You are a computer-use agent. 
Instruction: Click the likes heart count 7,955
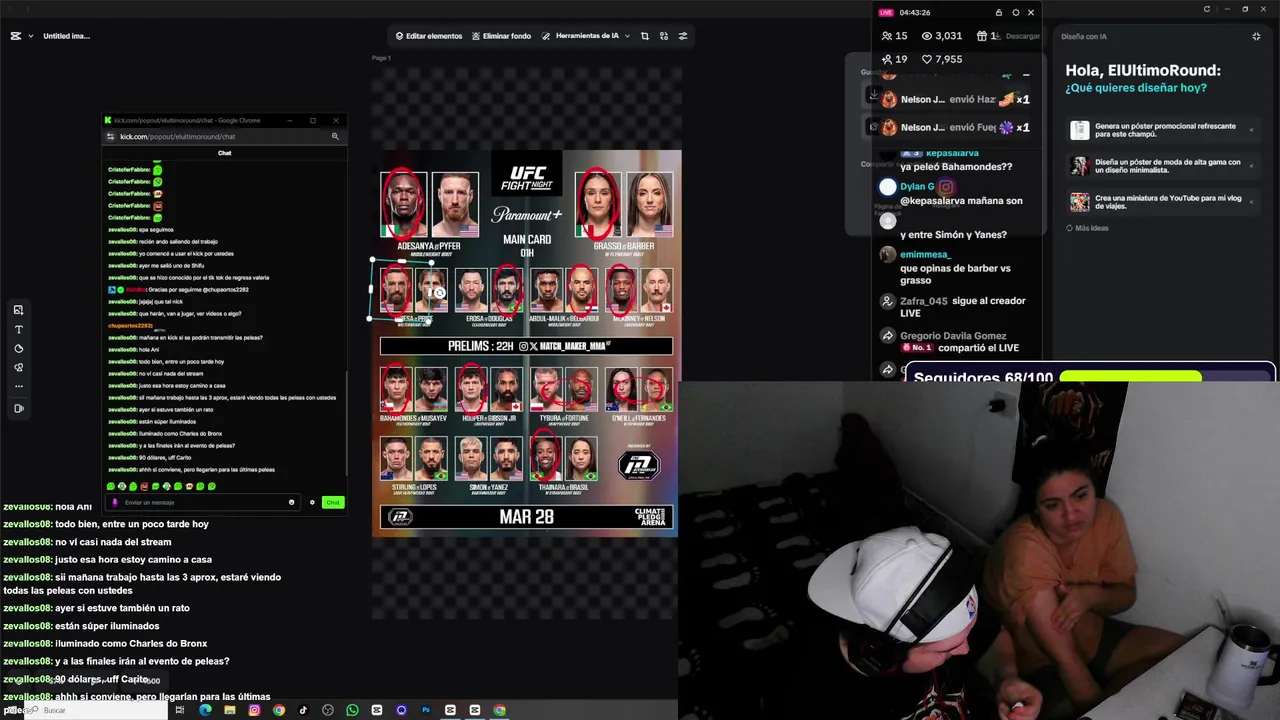[x=944, y=59]
